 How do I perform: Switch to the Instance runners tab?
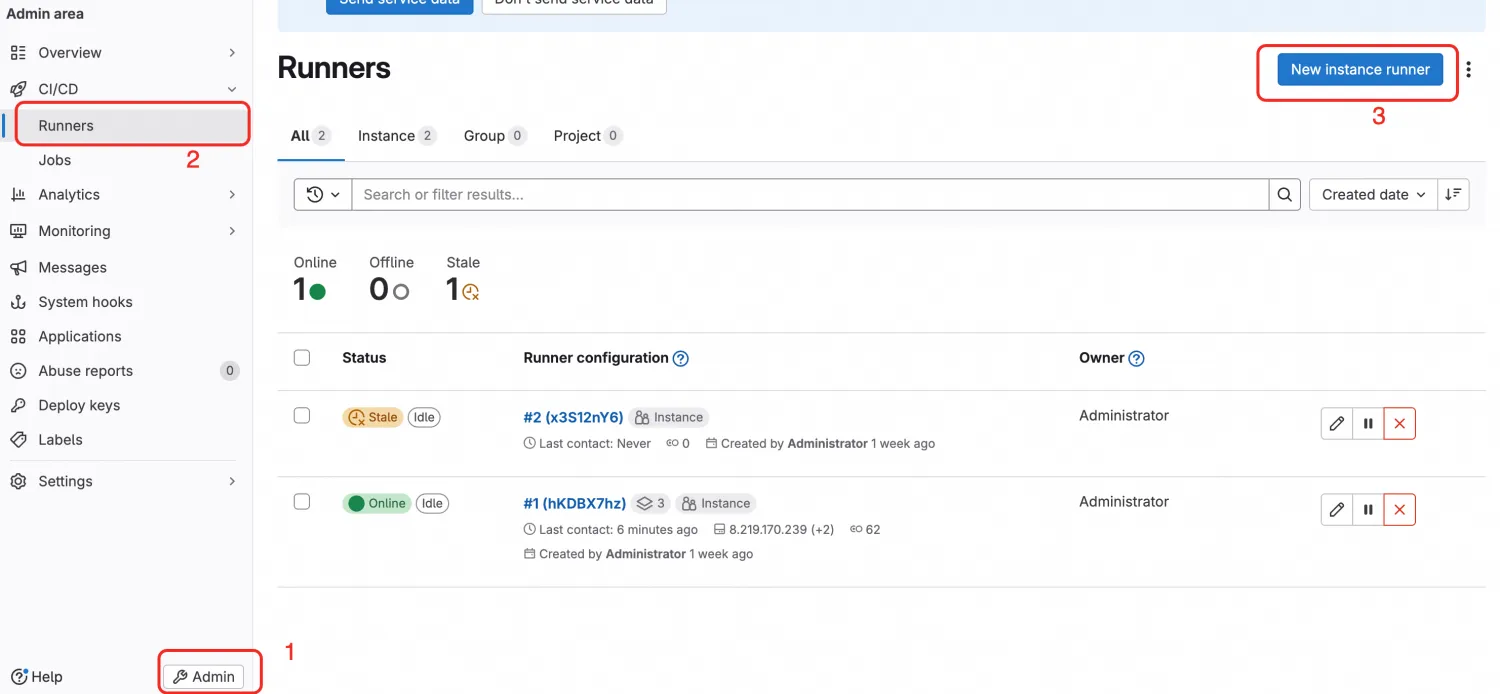tap(385, 135)
